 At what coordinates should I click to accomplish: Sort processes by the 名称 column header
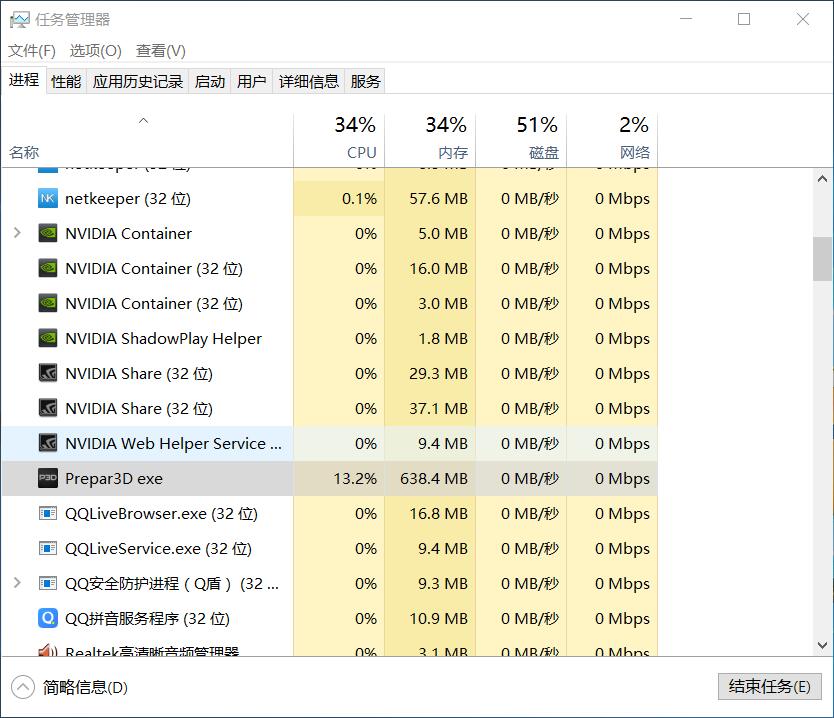[147, 140]
